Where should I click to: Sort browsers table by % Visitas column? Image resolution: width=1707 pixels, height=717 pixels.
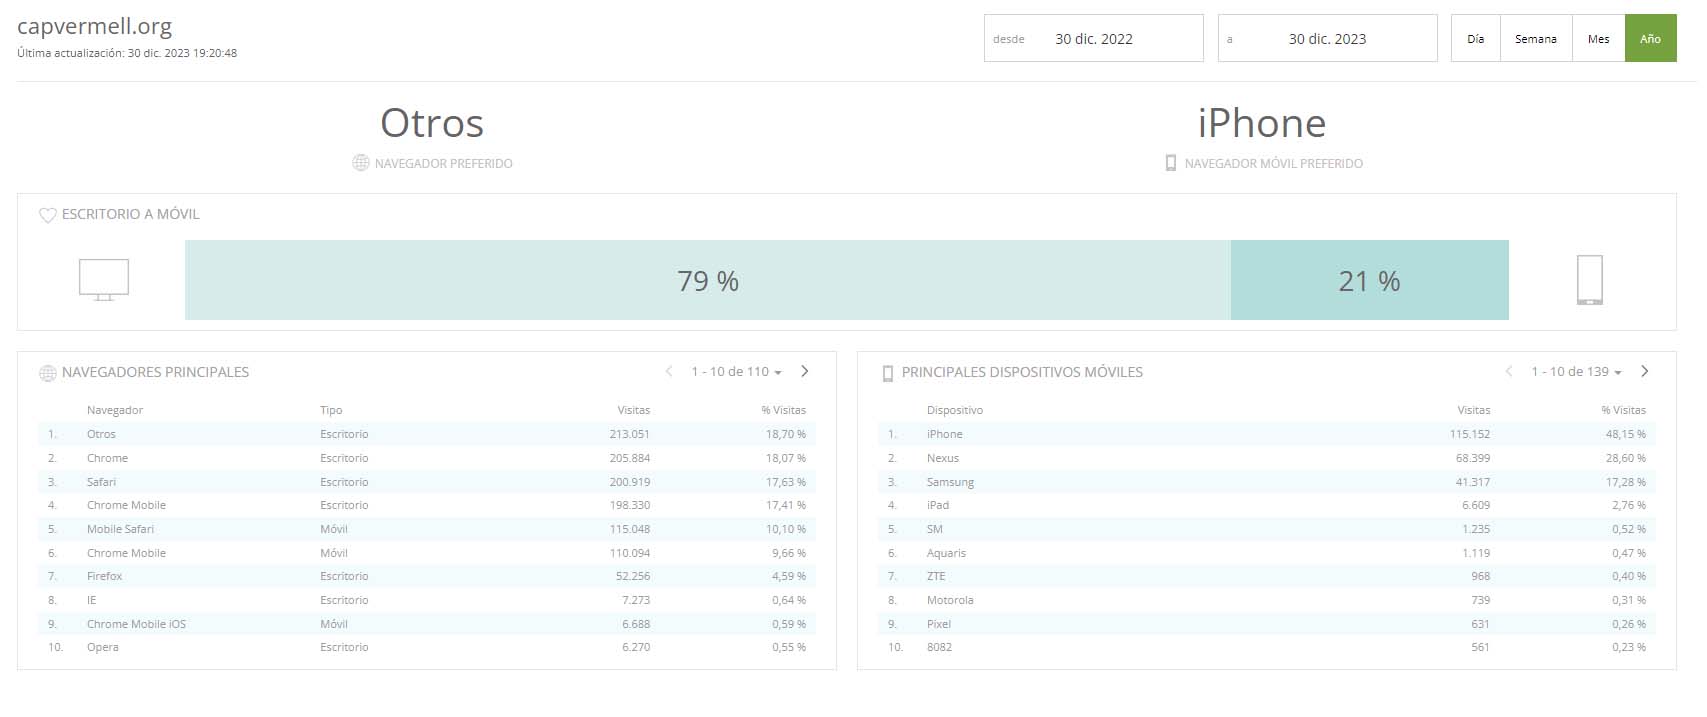(x=783, y=410)
